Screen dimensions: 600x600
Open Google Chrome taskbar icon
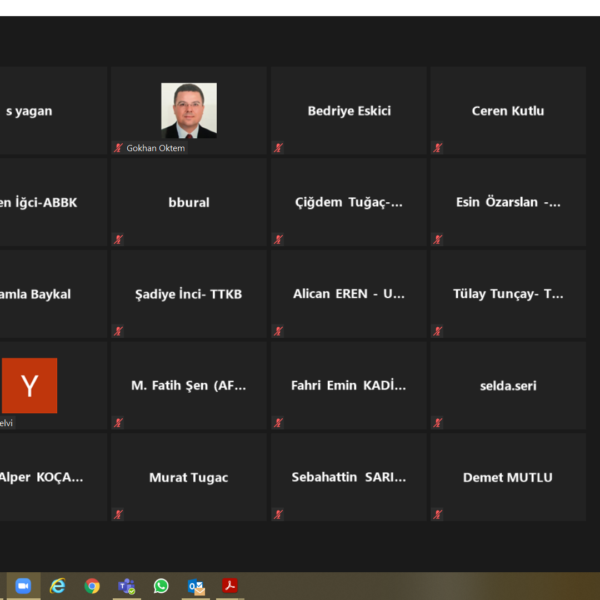(x=92, y=586)
